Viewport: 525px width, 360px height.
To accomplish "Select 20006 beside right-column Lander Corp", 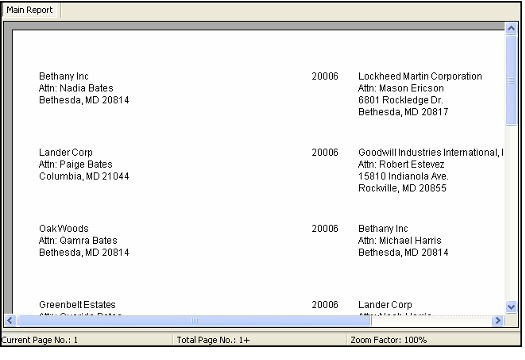I will click(325, 305).
